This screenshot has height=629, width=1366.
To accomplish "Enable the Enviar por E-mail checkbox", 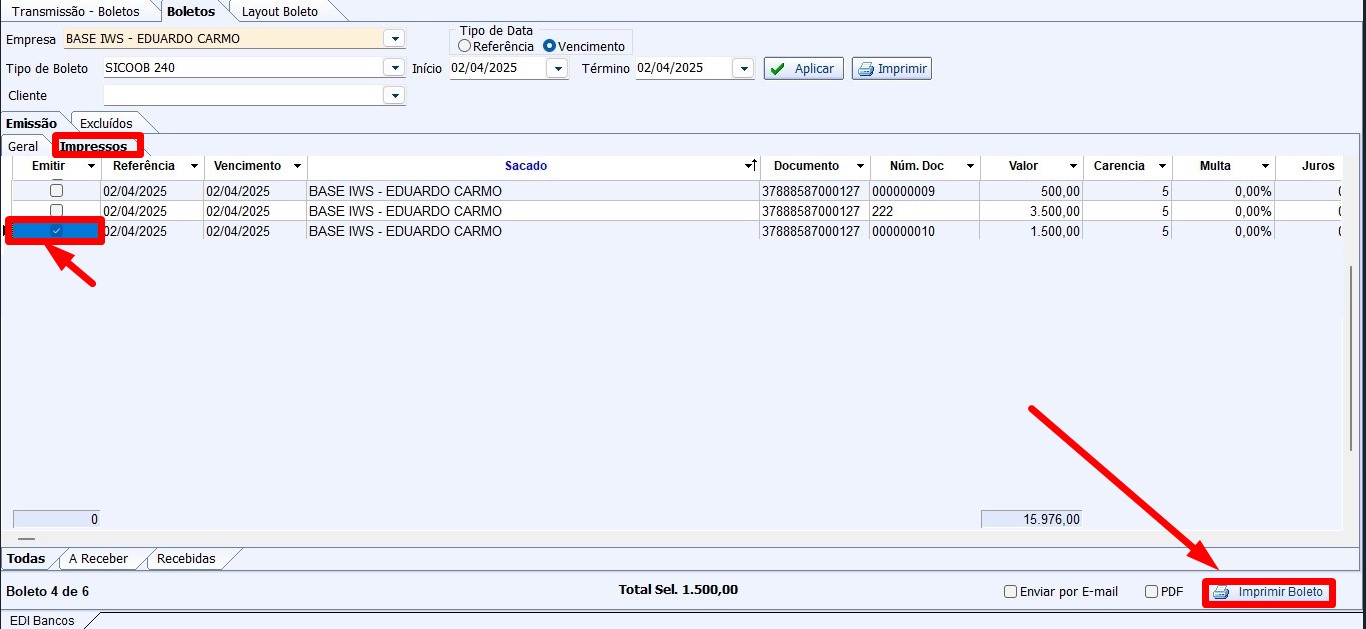I will (x=1011, y=592).
